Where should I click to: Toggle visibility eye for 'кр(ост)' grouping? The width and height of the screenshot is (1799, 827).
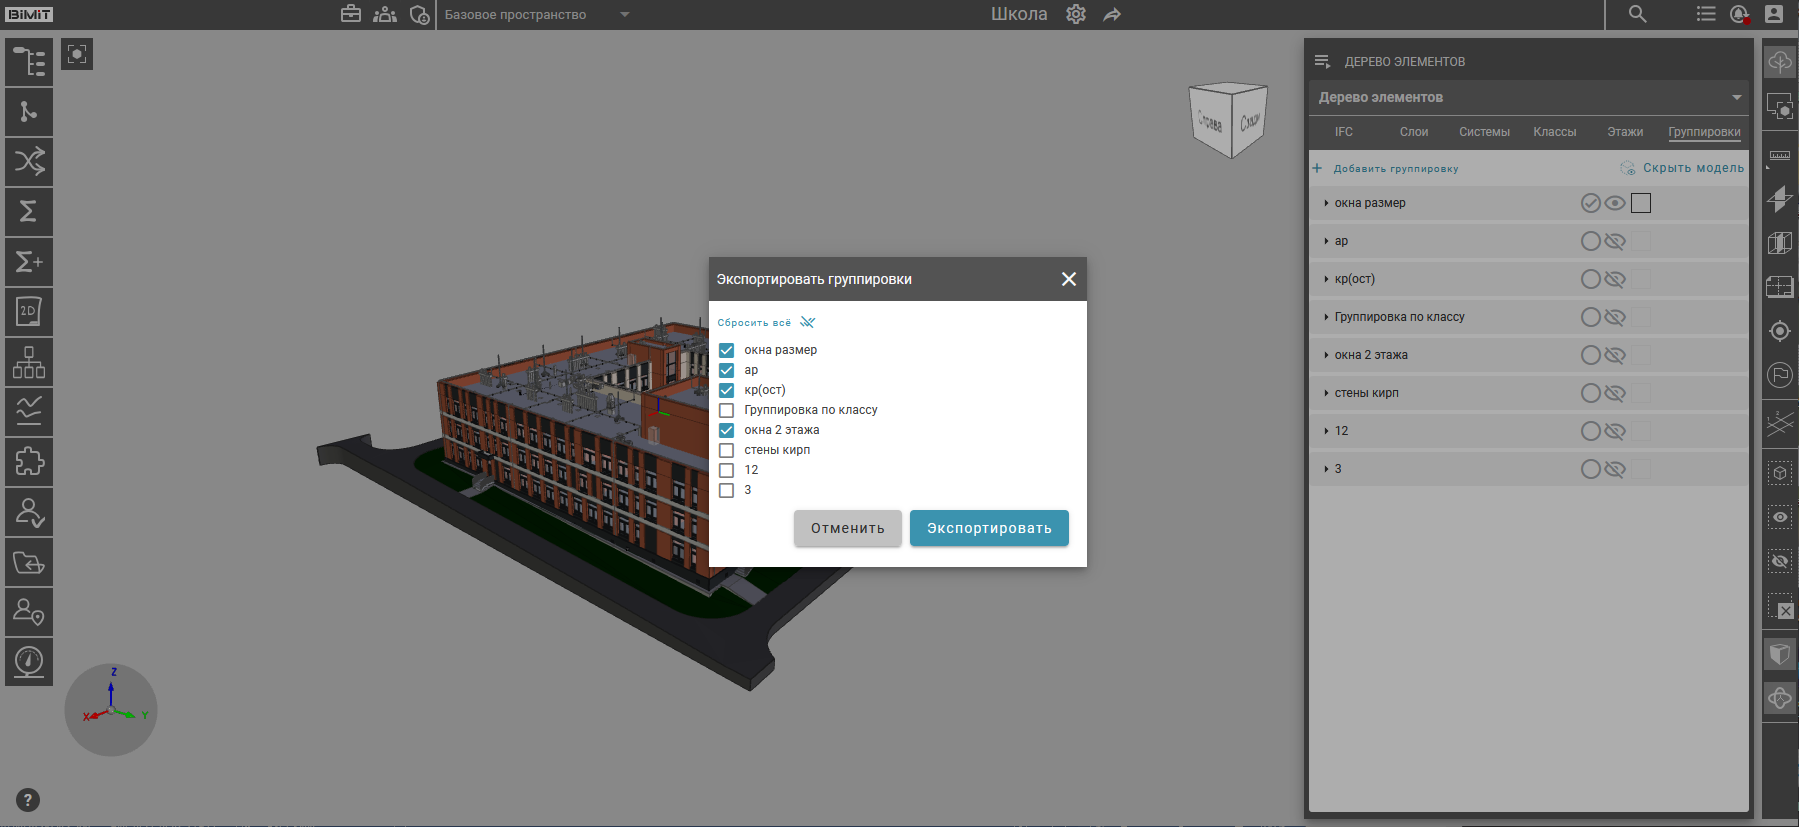coord(1615,279)
